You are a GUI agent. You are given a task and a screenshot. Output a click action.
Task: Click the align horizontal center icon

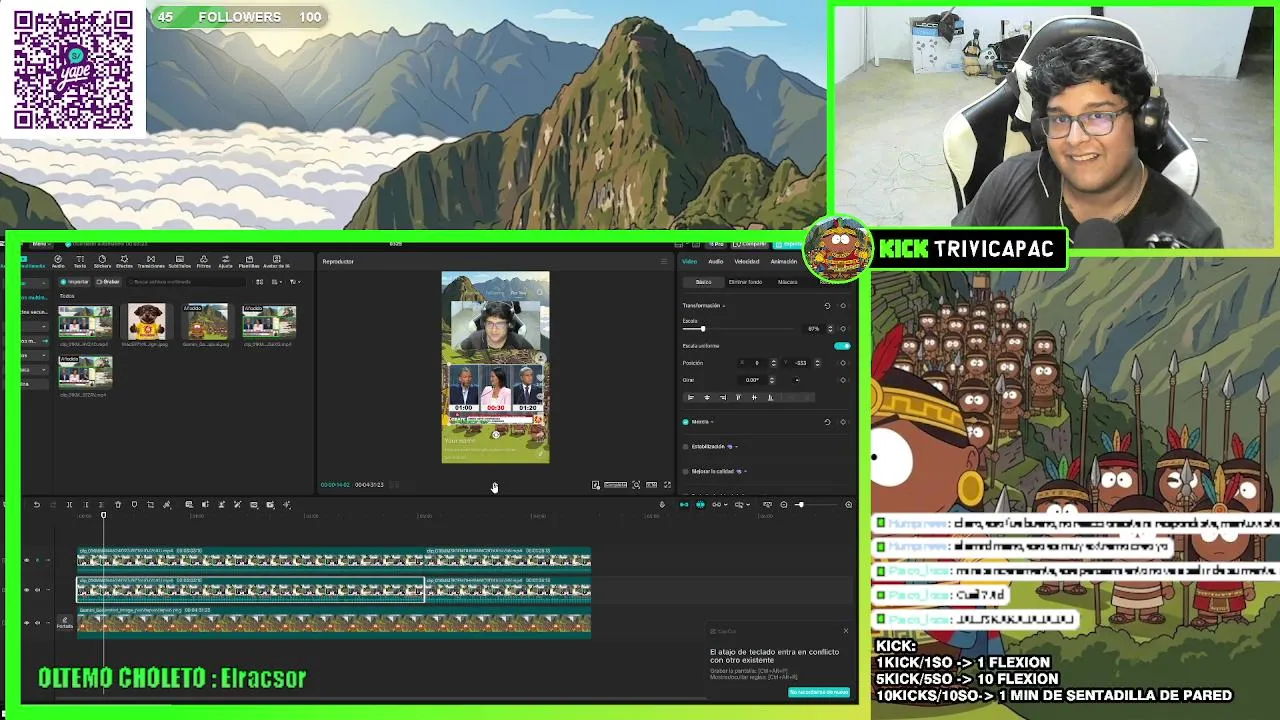(707, 397)
